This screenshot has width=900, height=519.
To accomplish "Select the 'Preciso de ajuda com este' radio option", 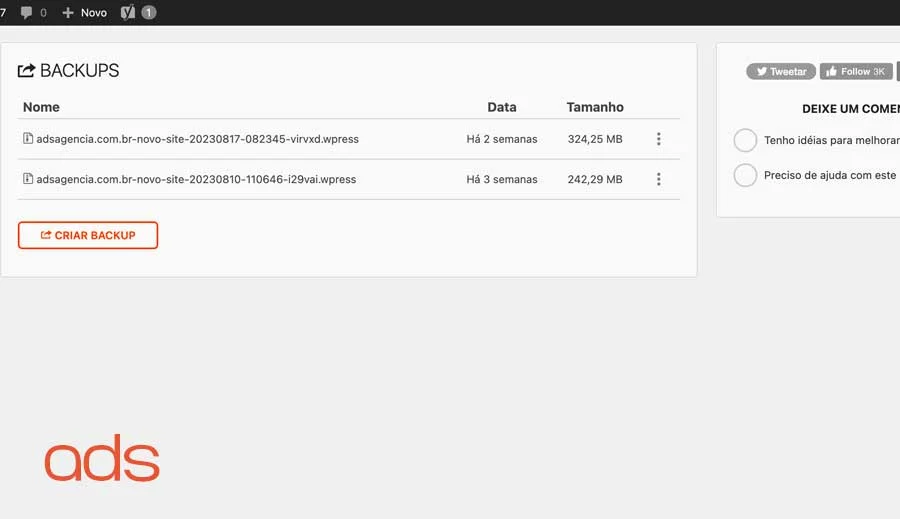I will pos(745,175).
